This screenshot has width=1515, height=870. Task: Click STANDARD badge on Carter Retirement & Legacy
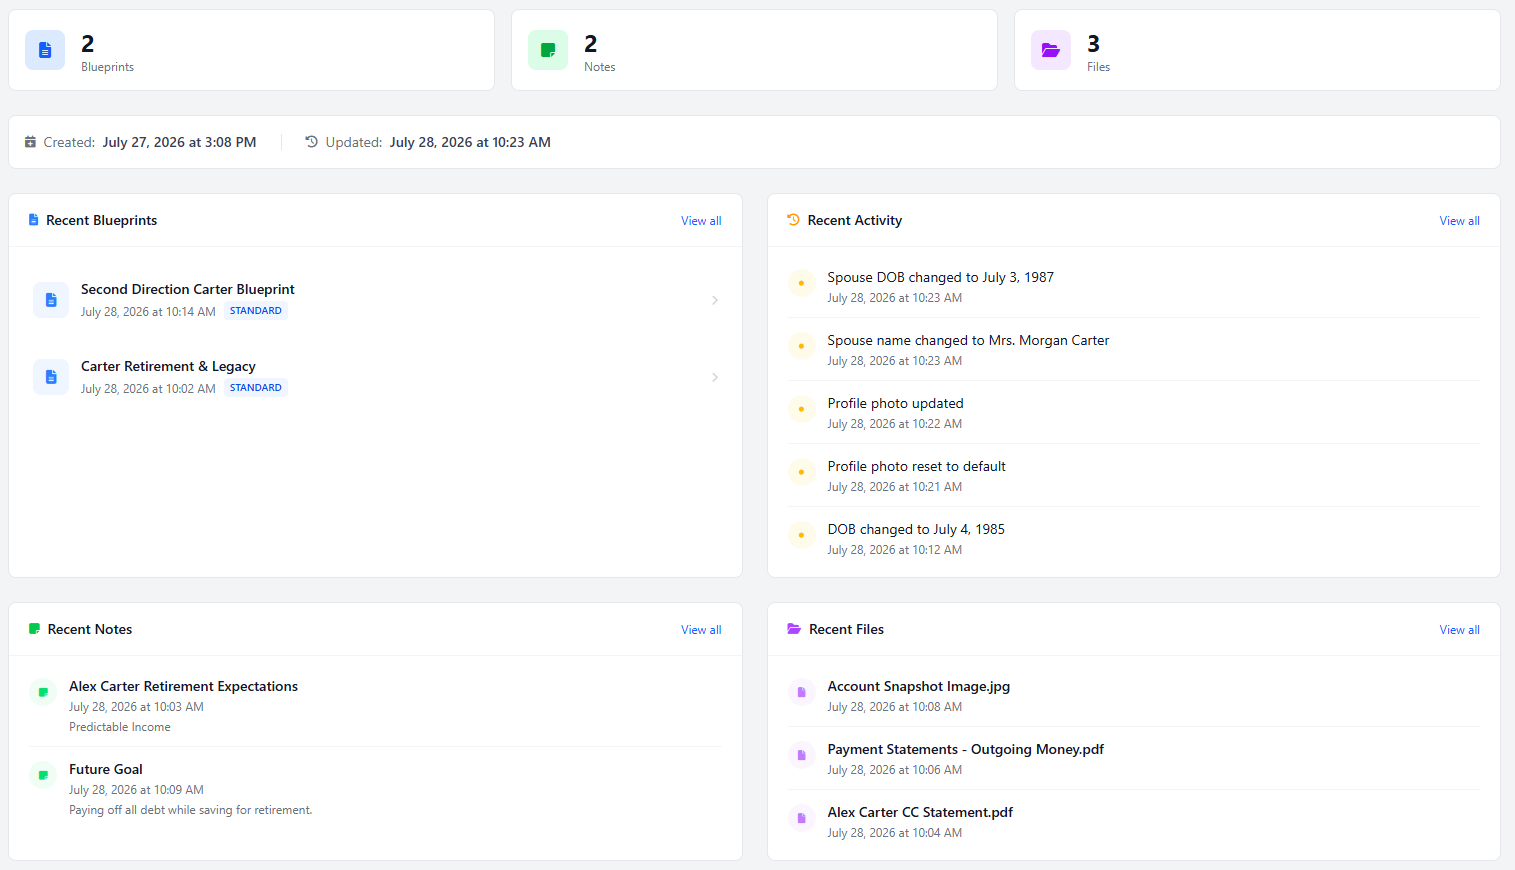256,388
